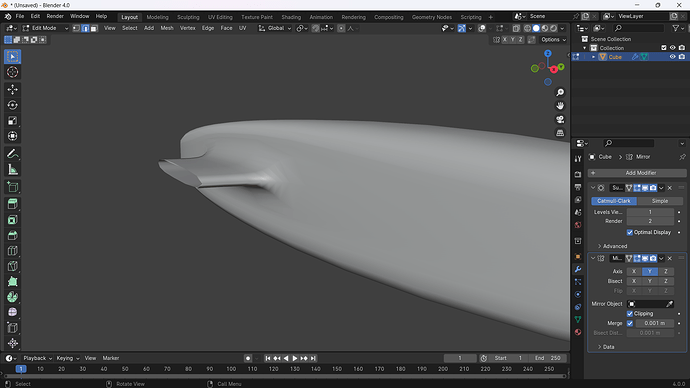Toggle mirror Axis Z button
Screen dimensions: 690x388
666,271
